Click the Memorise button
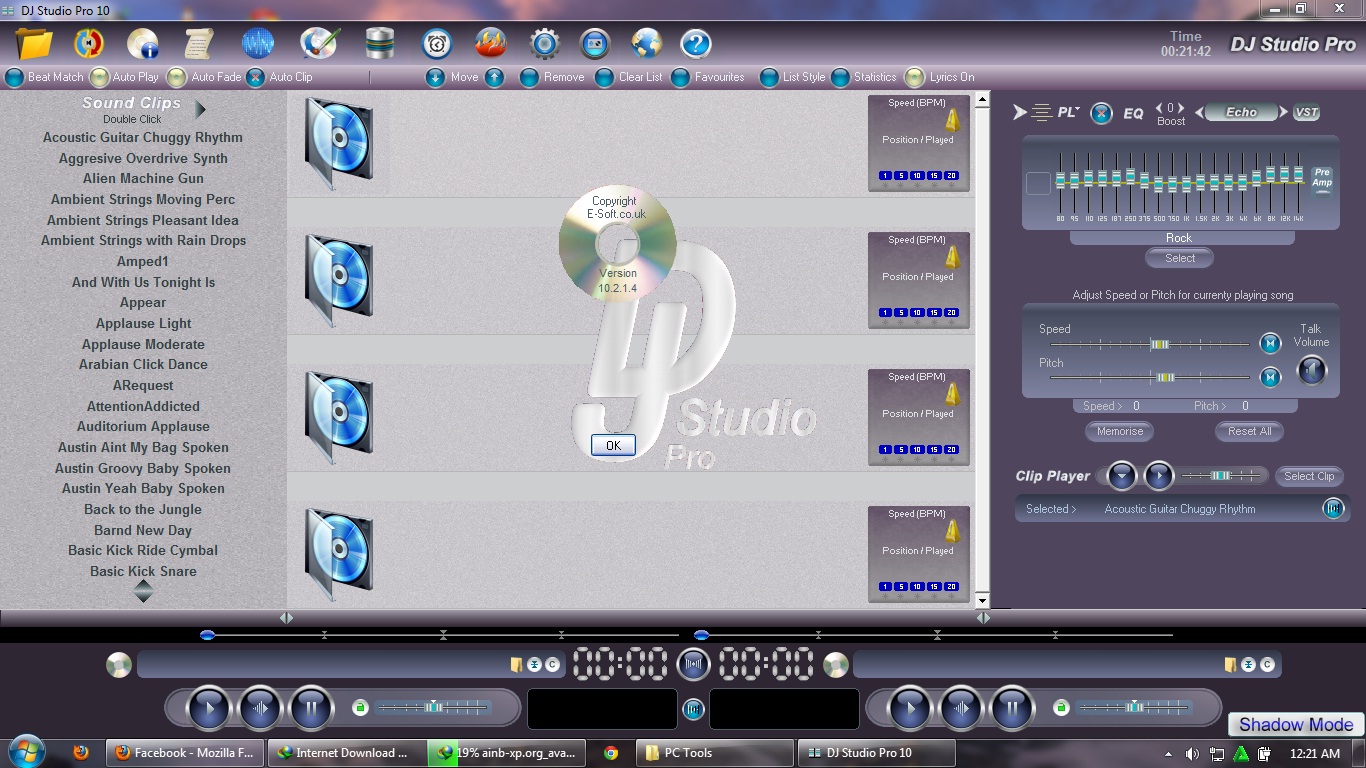 [x=1120, y=431]
